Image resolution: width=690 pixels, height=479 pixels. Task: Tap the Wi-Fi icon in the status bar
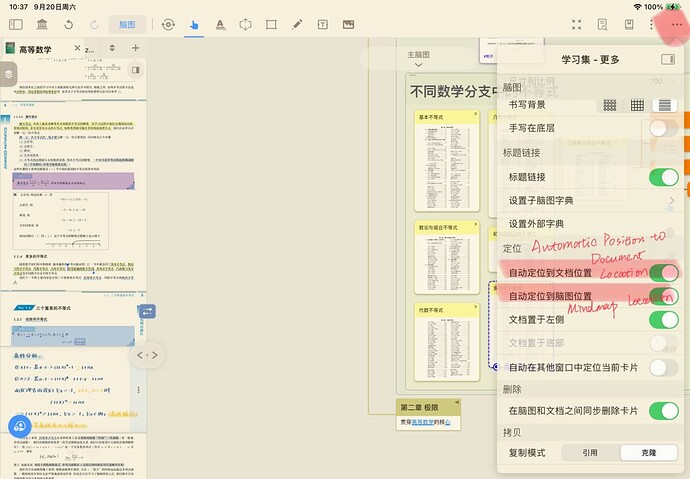pos(637,7)
